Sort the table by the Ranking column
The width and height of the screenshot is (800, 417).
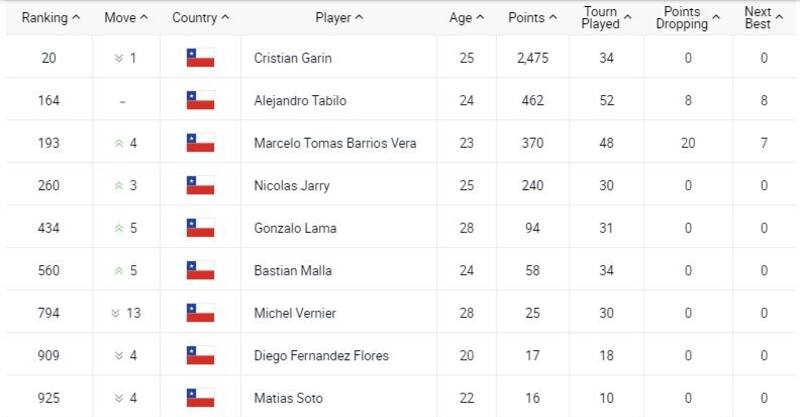51,18
